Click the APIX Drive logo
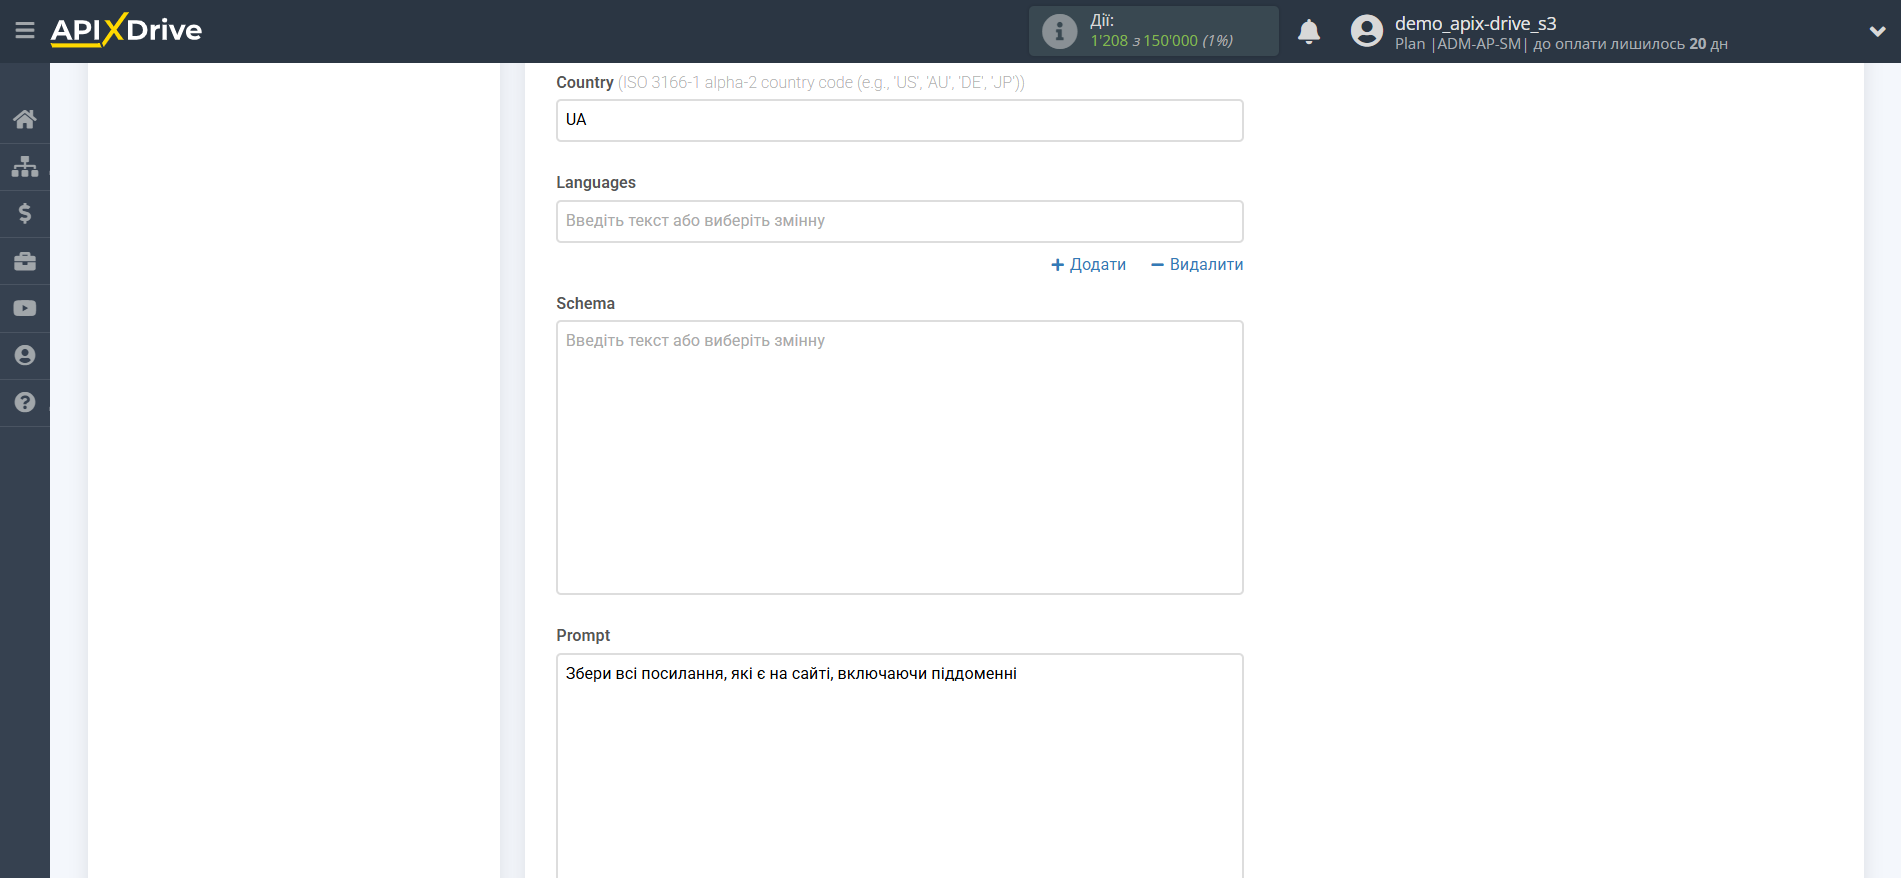This screenshot has height=878, width=1901. (x=127, y=30)
